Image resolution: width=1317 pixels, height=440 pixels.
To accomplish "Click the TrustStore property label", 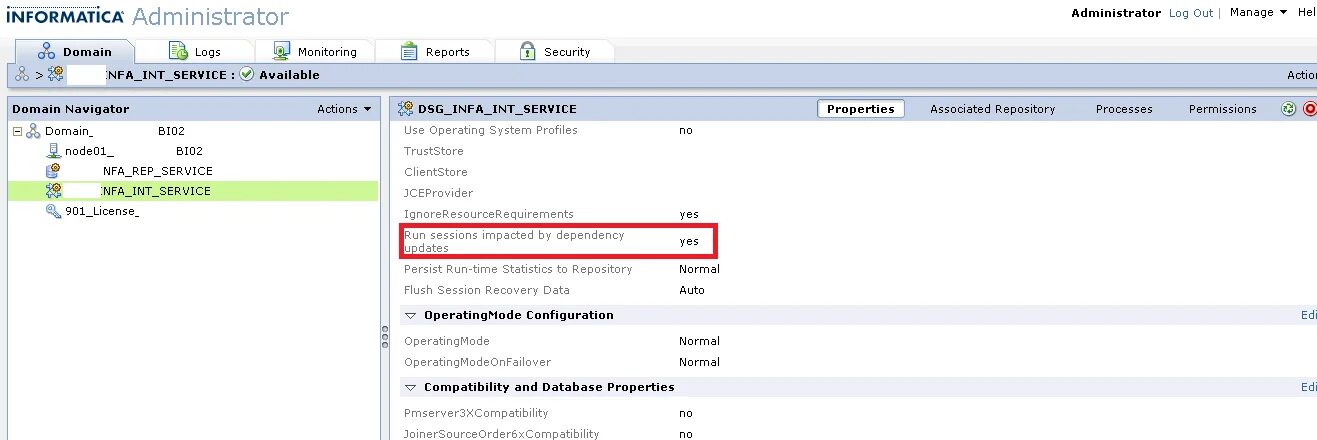I will coord(433,151).
